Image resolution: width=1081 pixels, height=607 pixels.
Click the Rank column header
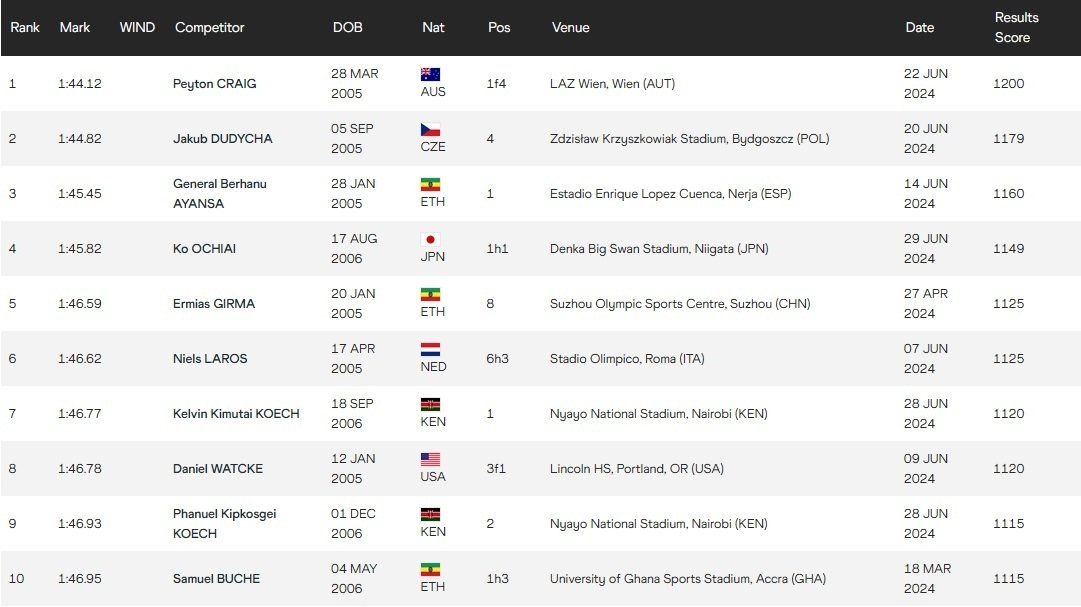coord(25,27)
